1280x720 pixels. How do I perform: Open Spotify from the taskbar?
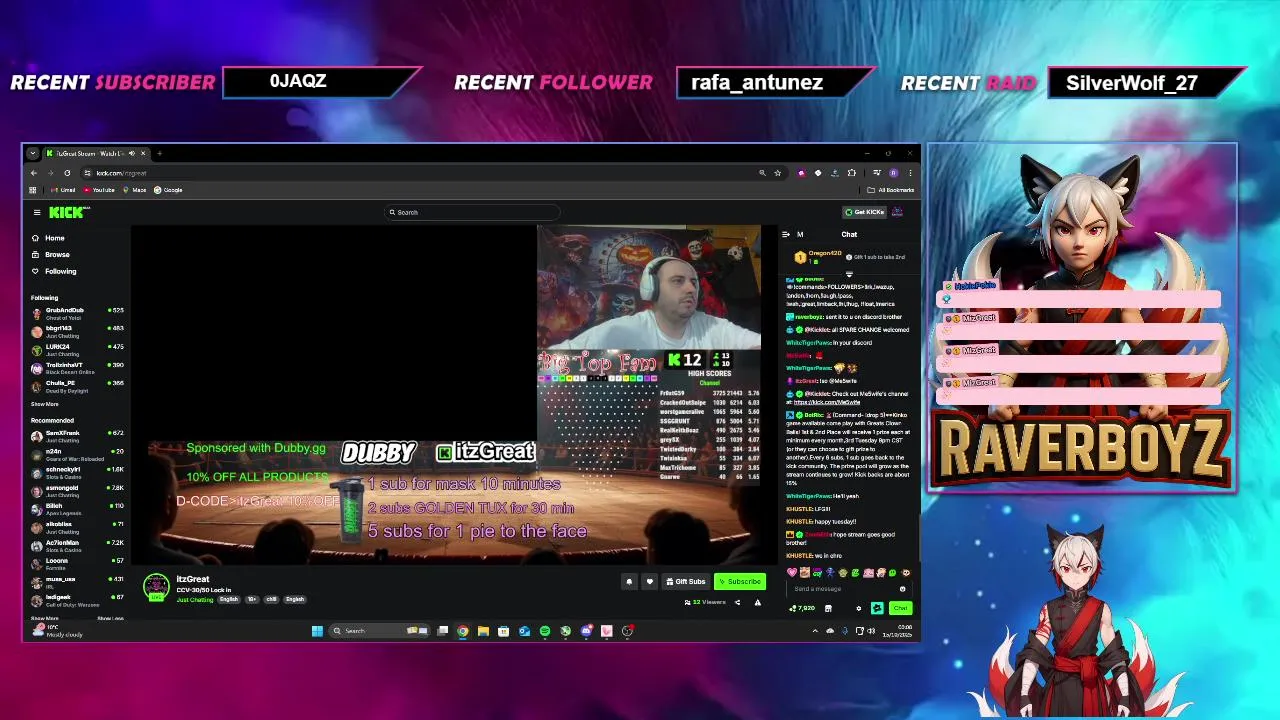544,631
